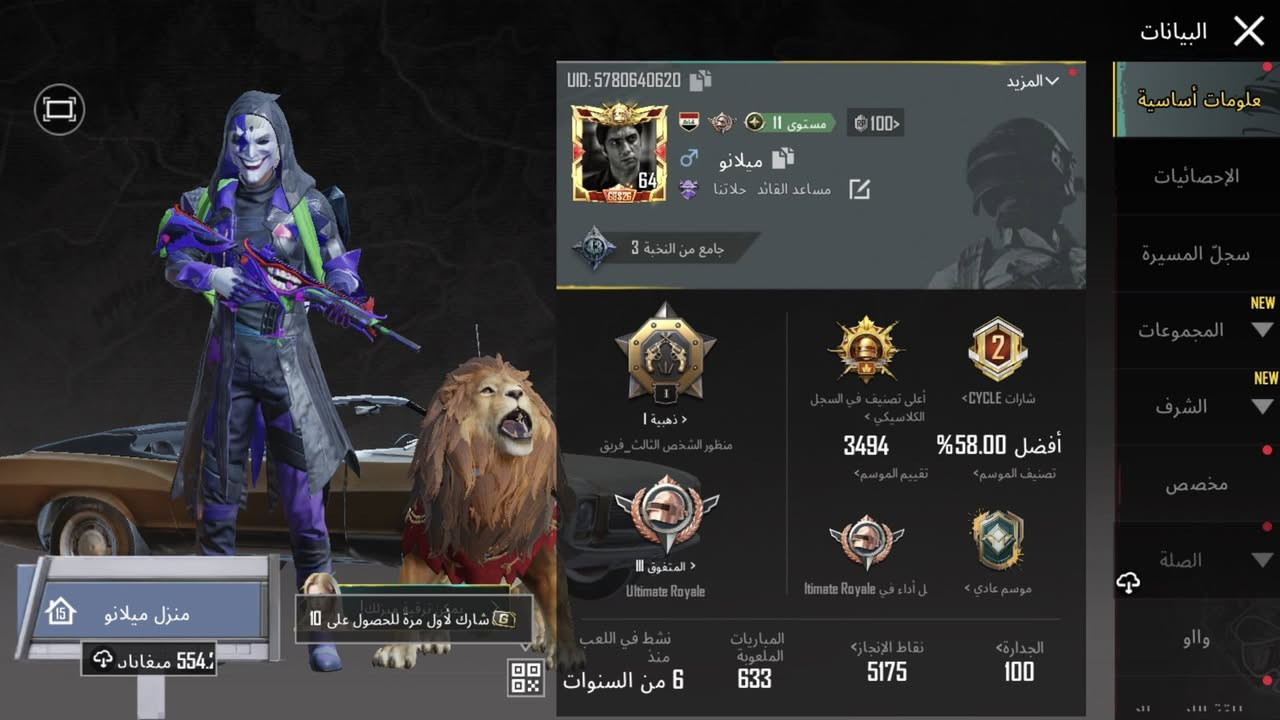Tap the share for first time reward banner
Image resolution: width=1280 pixels, height=720 pixels.
413,619
